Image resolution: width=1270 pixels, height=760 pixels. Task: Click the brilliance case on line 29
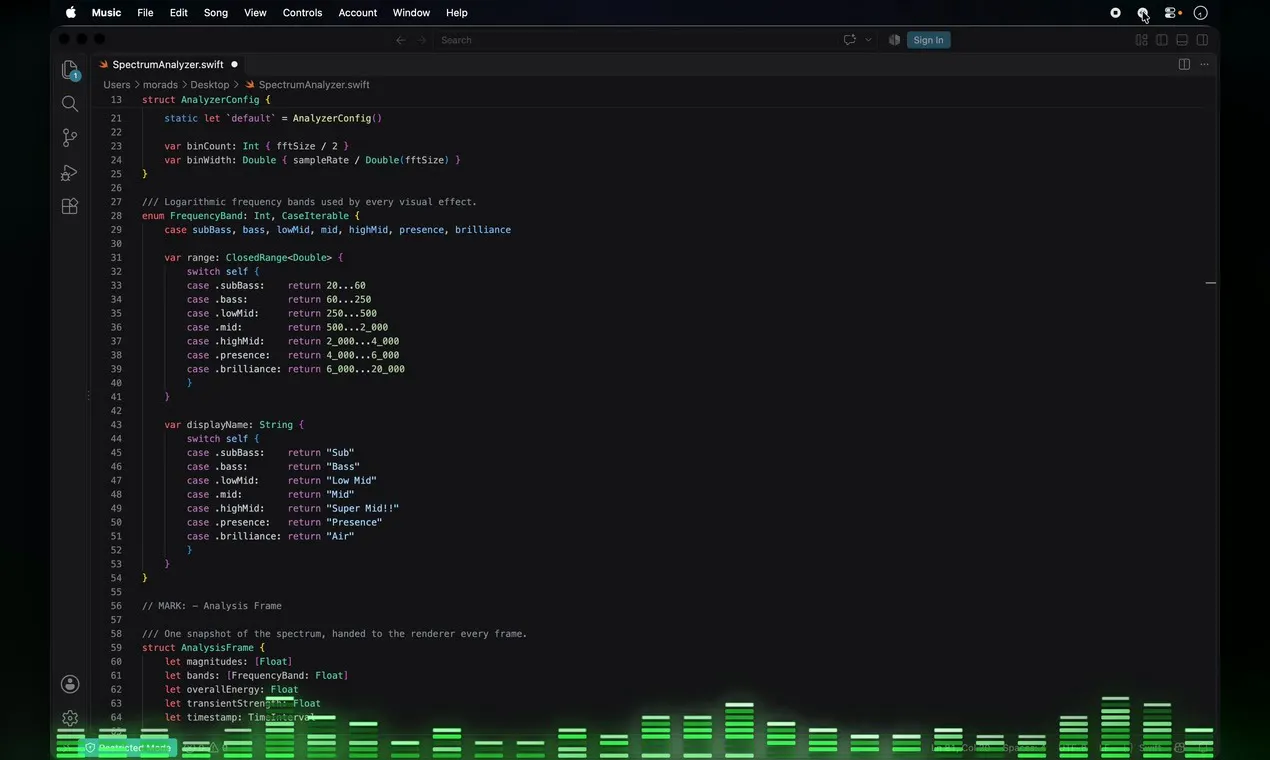(x=483, y=230)
